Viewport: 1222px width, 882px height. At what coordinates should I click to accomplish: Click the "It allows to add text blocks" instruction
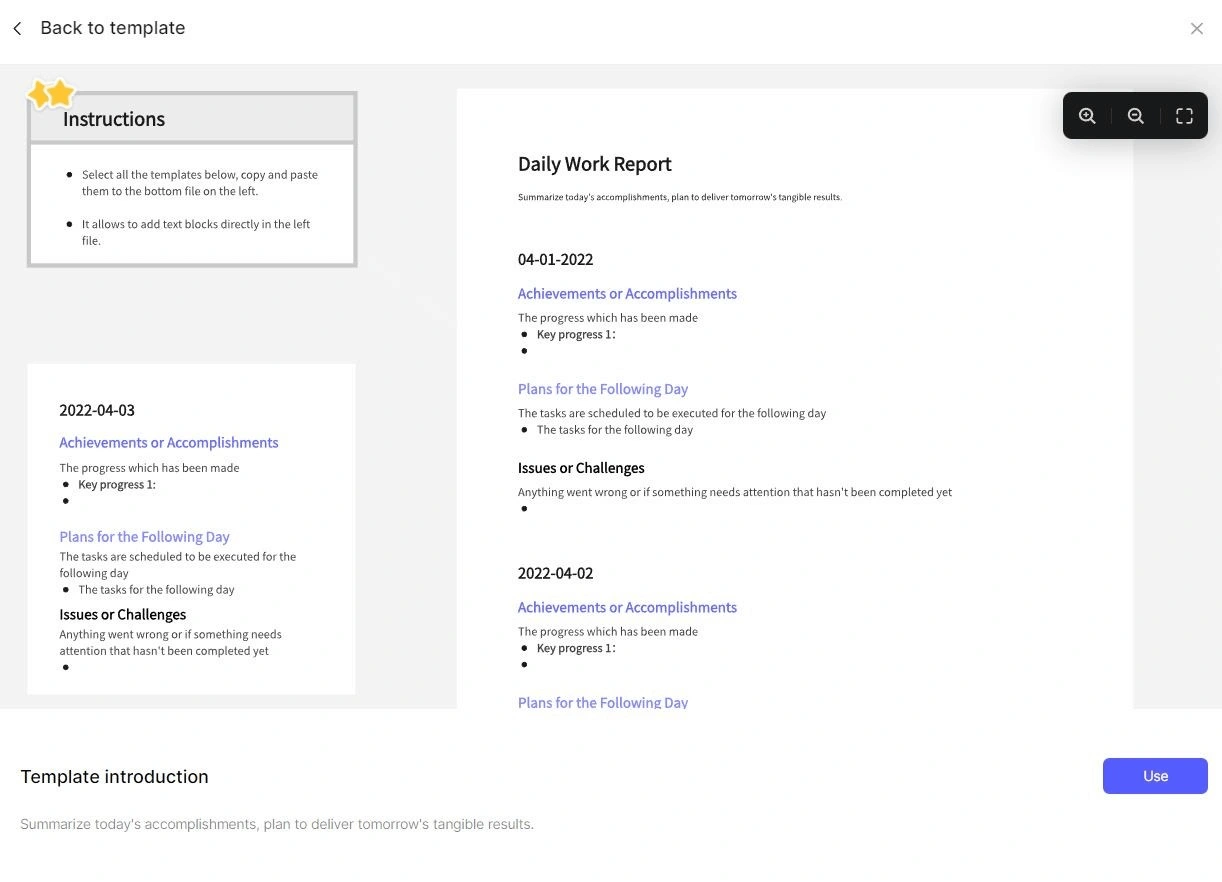tap(196, 232)
